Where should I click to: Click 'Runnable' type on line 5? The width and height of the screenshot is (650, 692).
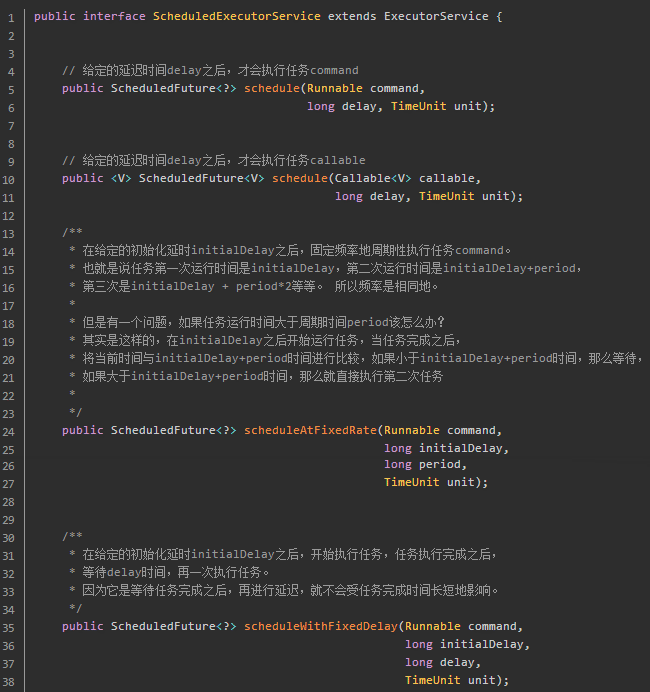[335, 88]
